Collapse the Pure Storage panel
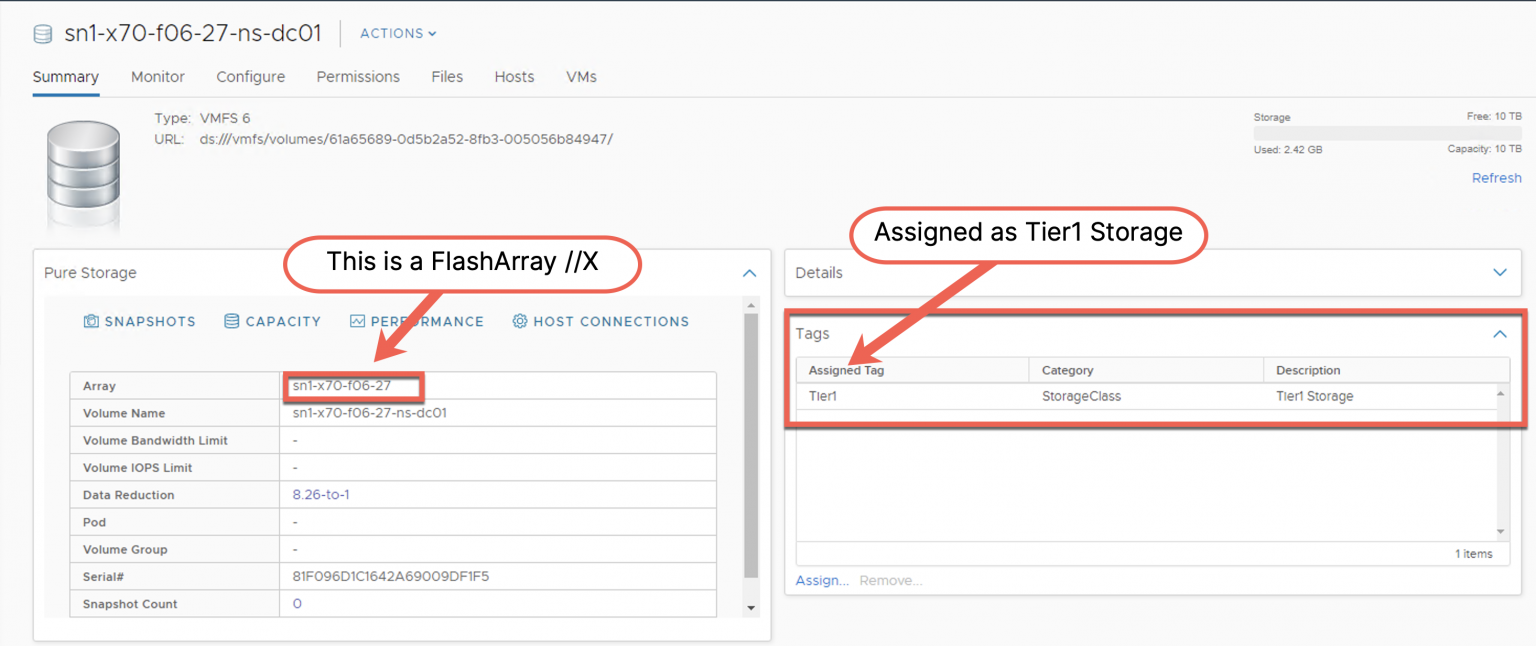Viewport: 1536px width, 646px height. [749, 273]
